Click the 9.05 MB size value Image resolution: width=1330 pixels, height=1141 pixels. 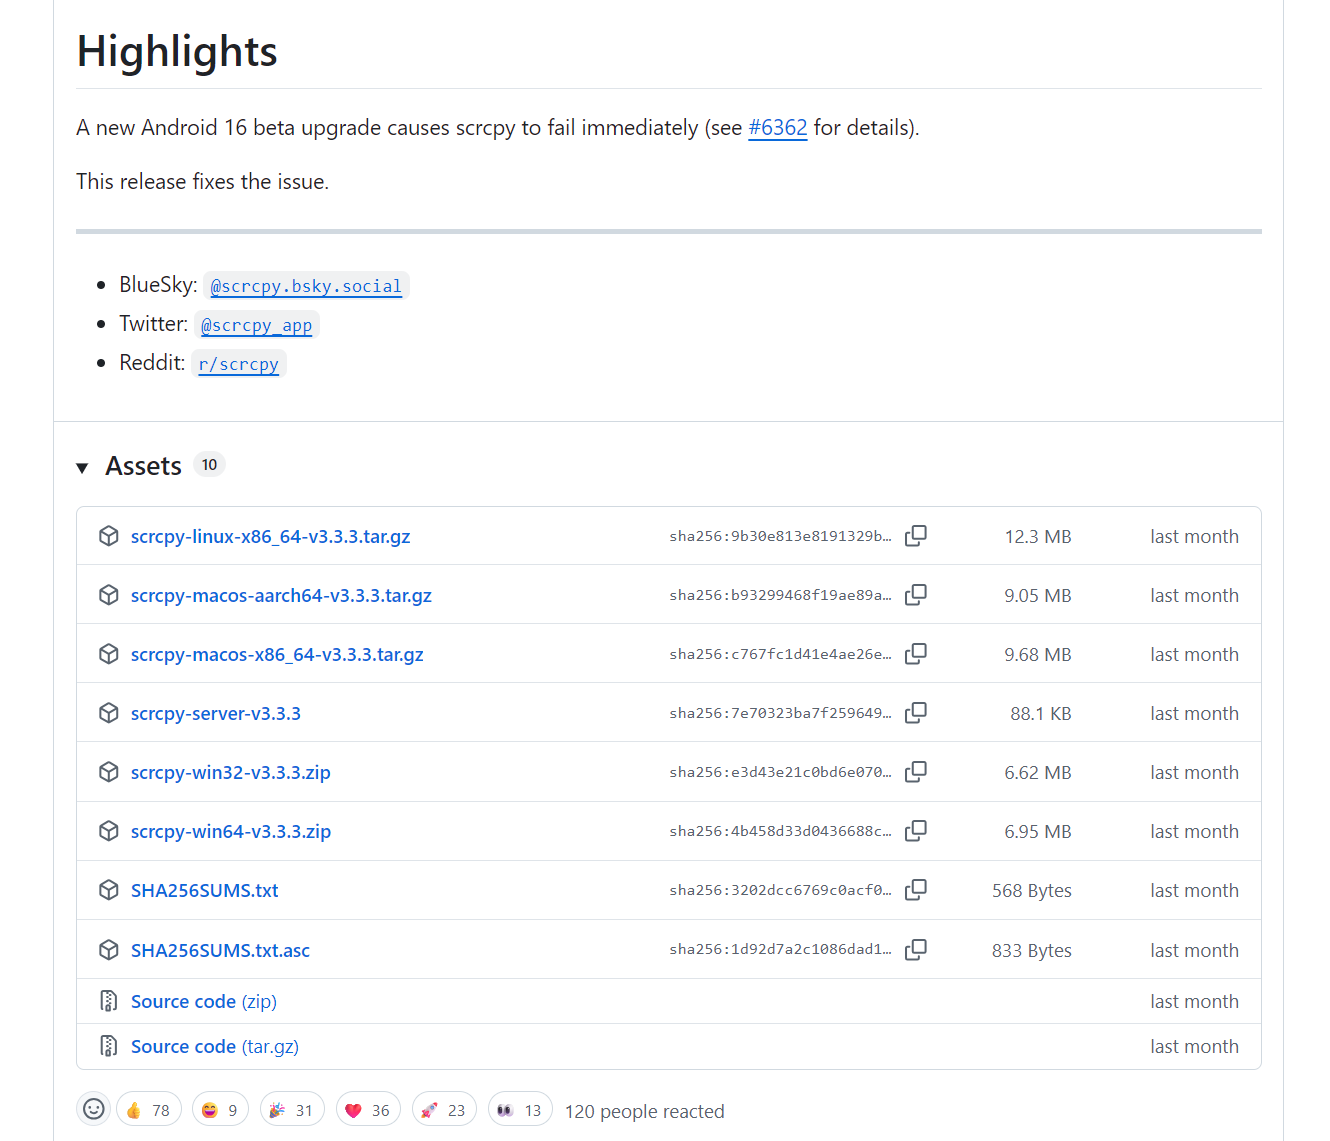pyautogui.click(x=1038, y=596)
